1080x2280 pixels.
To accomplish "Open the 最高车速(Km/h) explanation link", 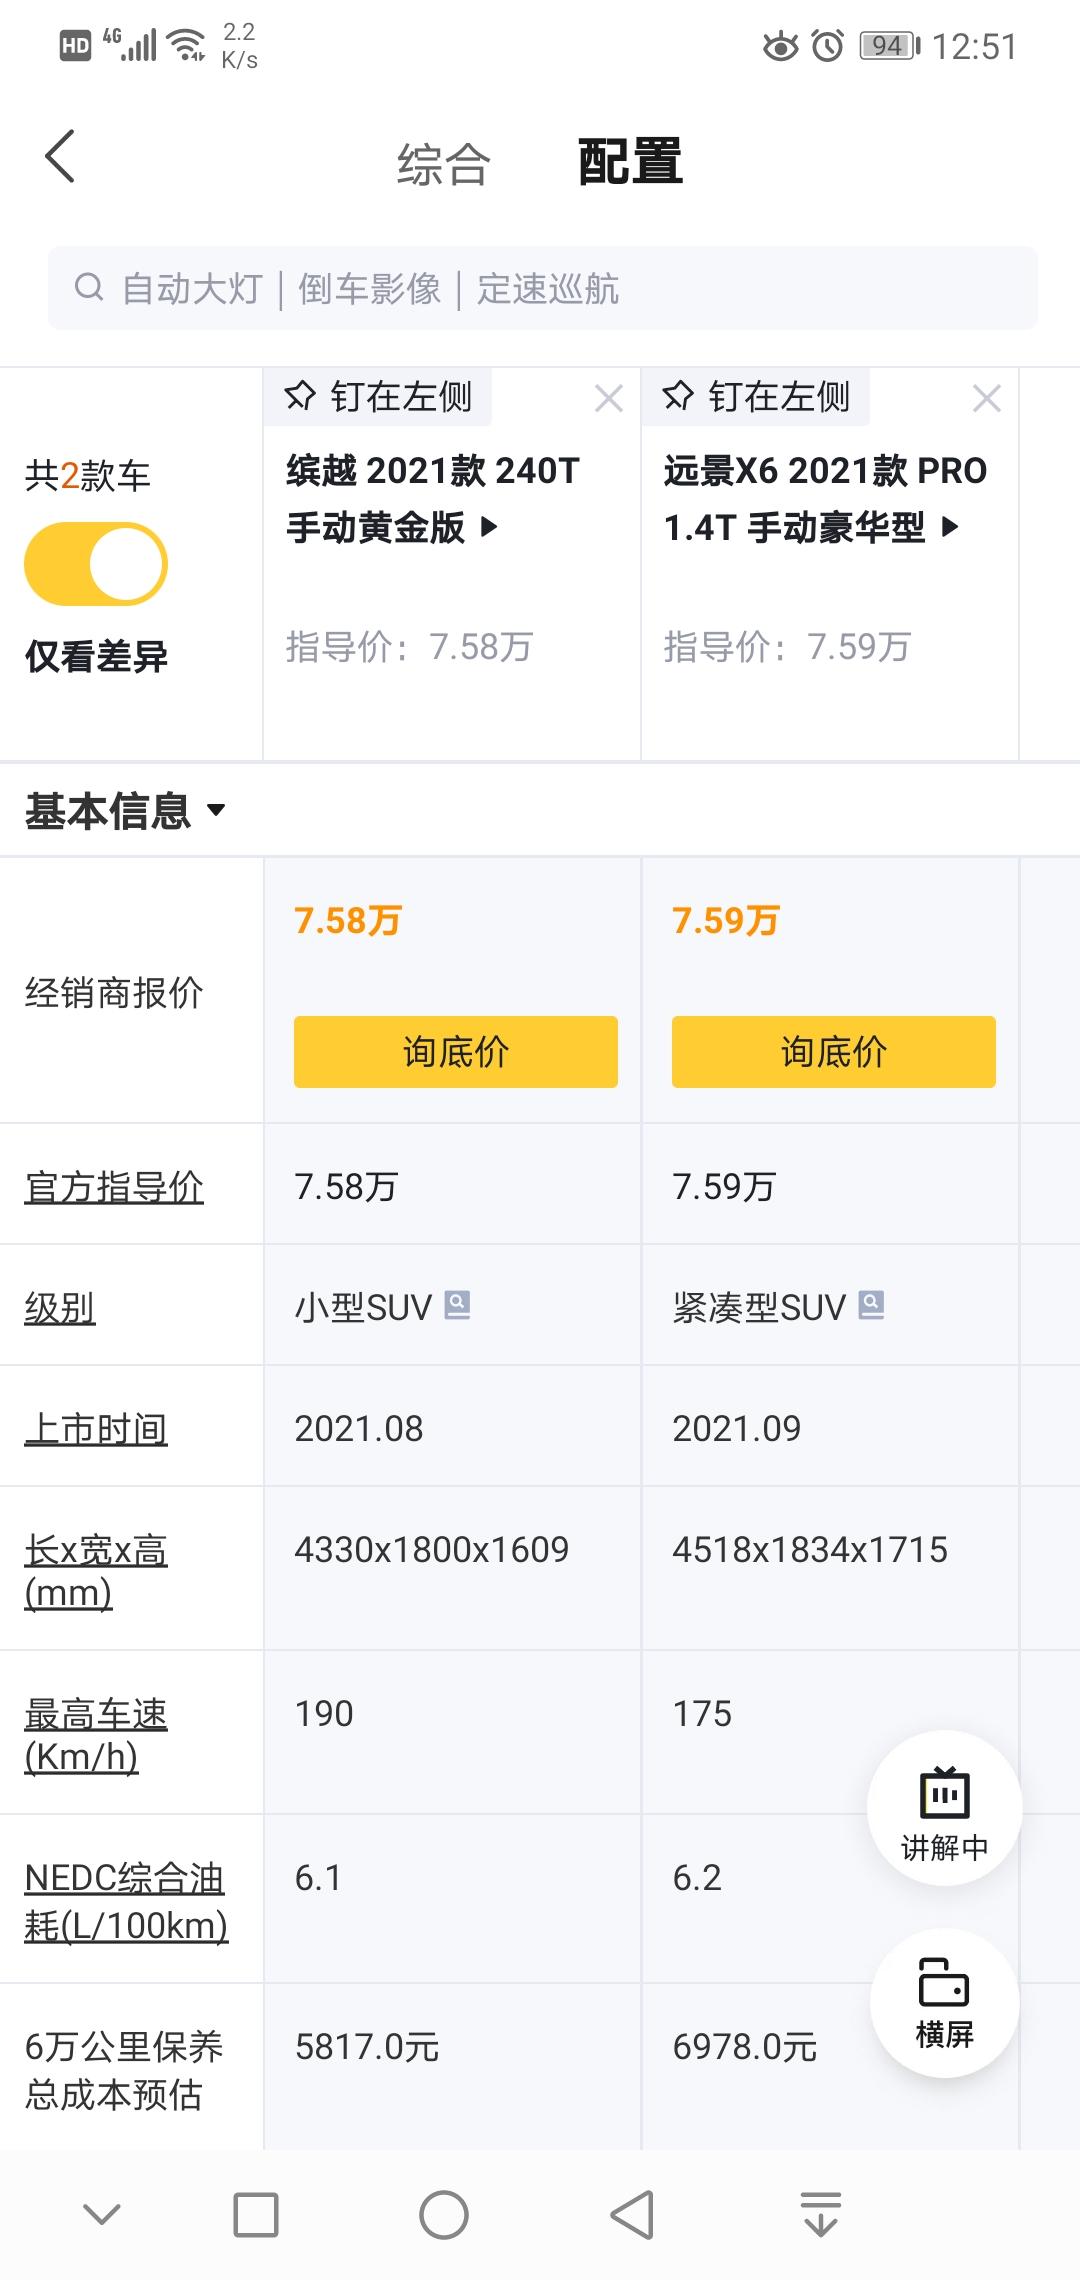I will pos(96,1734).
